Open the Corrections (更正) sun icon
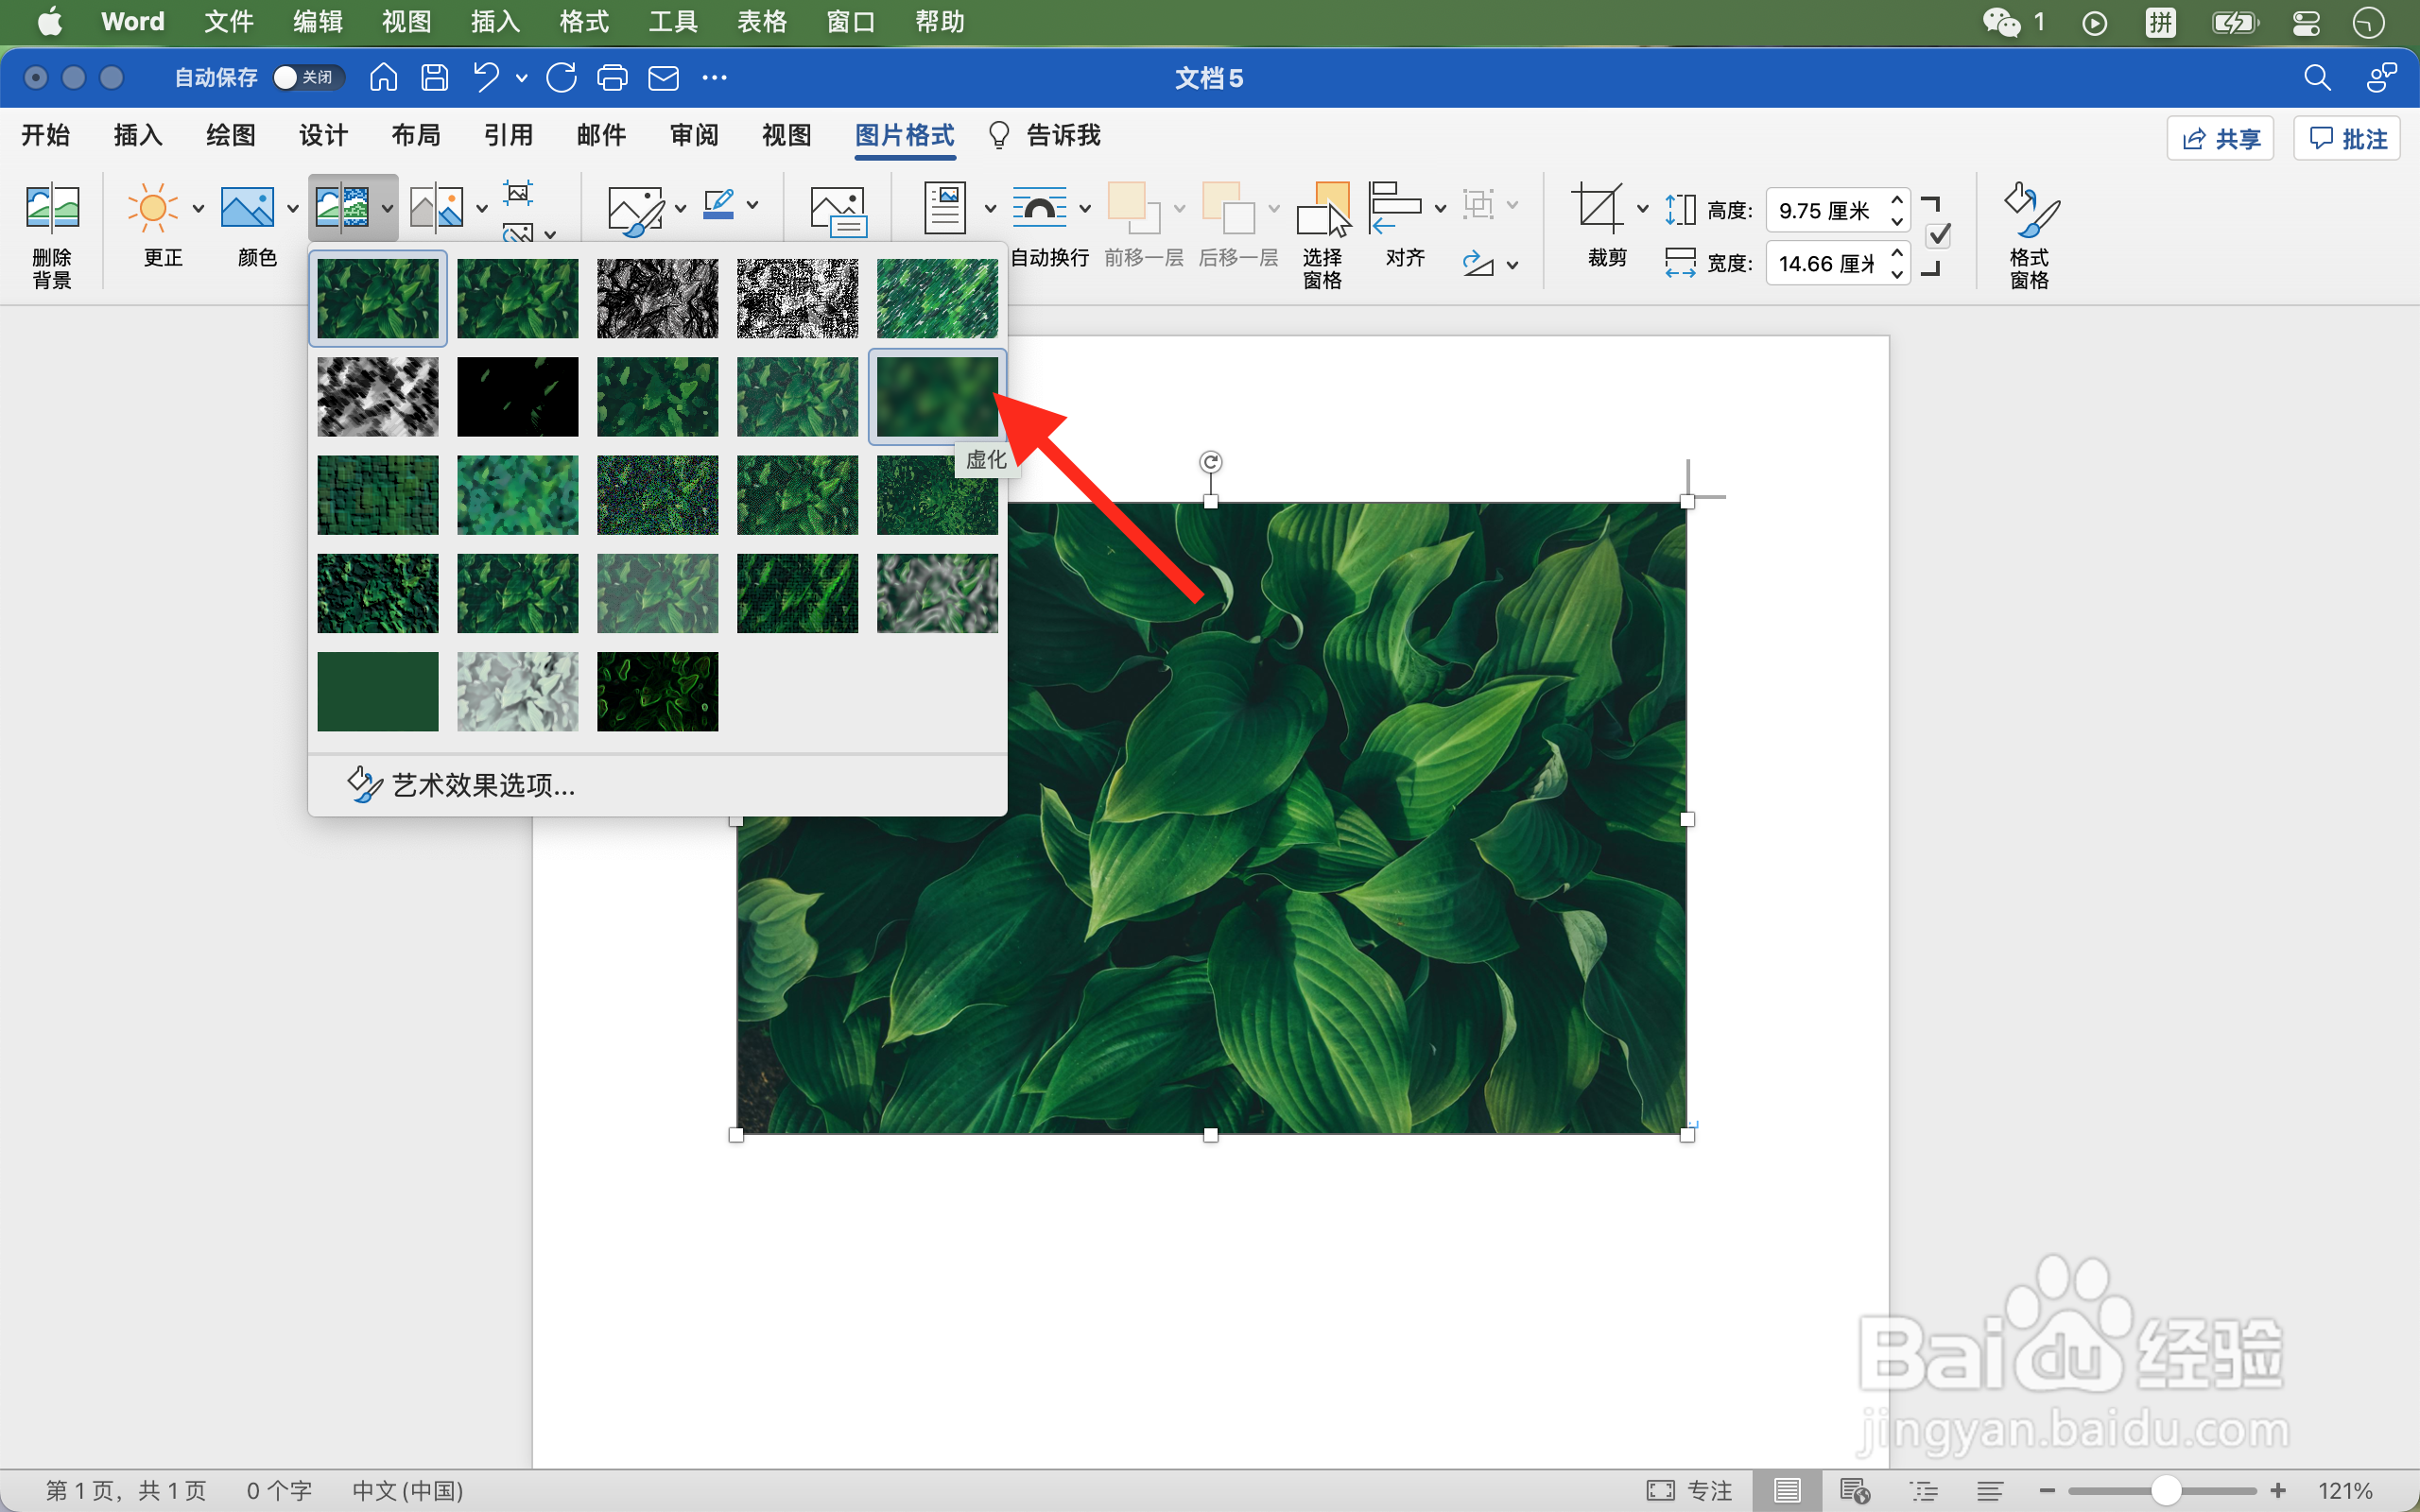 pyautogui.click(x=152, y=208)
